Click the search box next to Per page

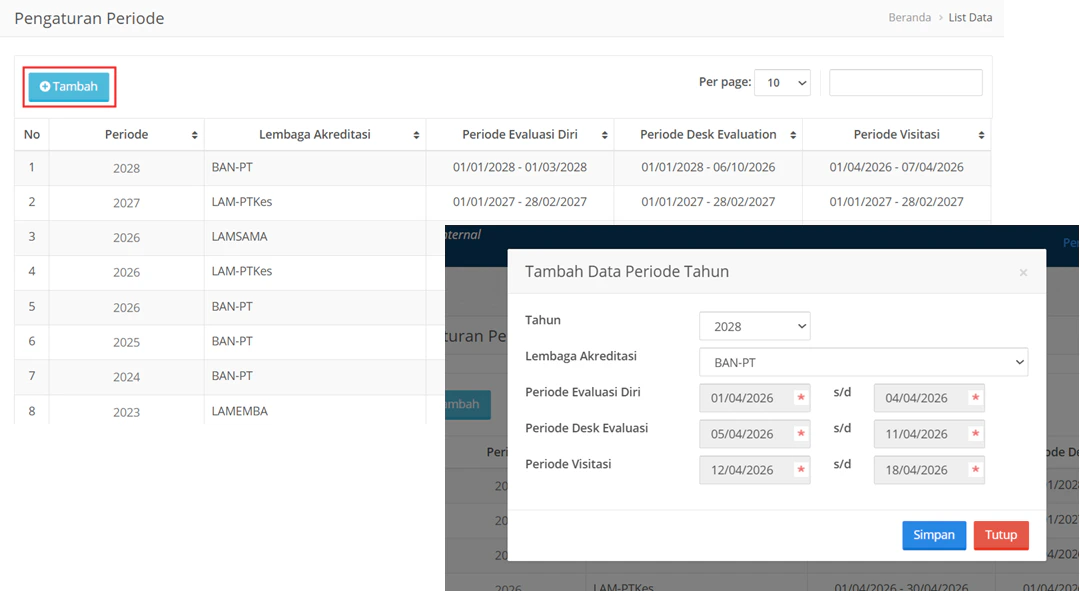(x=905, y=82)
